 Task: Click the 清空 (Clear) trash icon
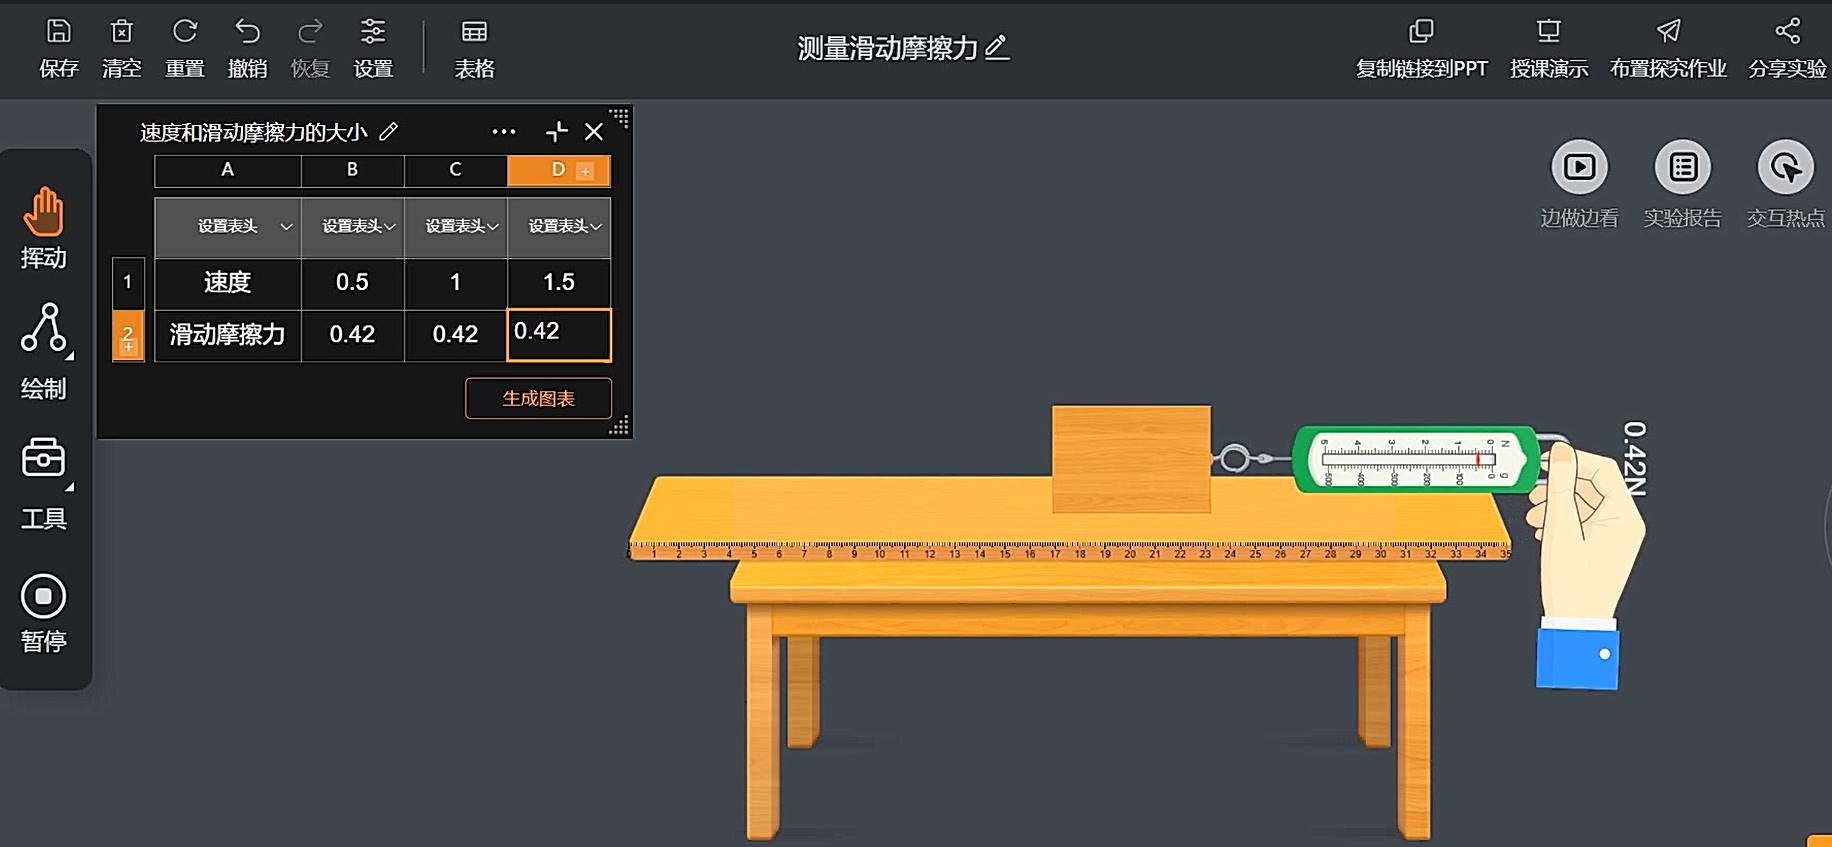[x=121, y=33]
